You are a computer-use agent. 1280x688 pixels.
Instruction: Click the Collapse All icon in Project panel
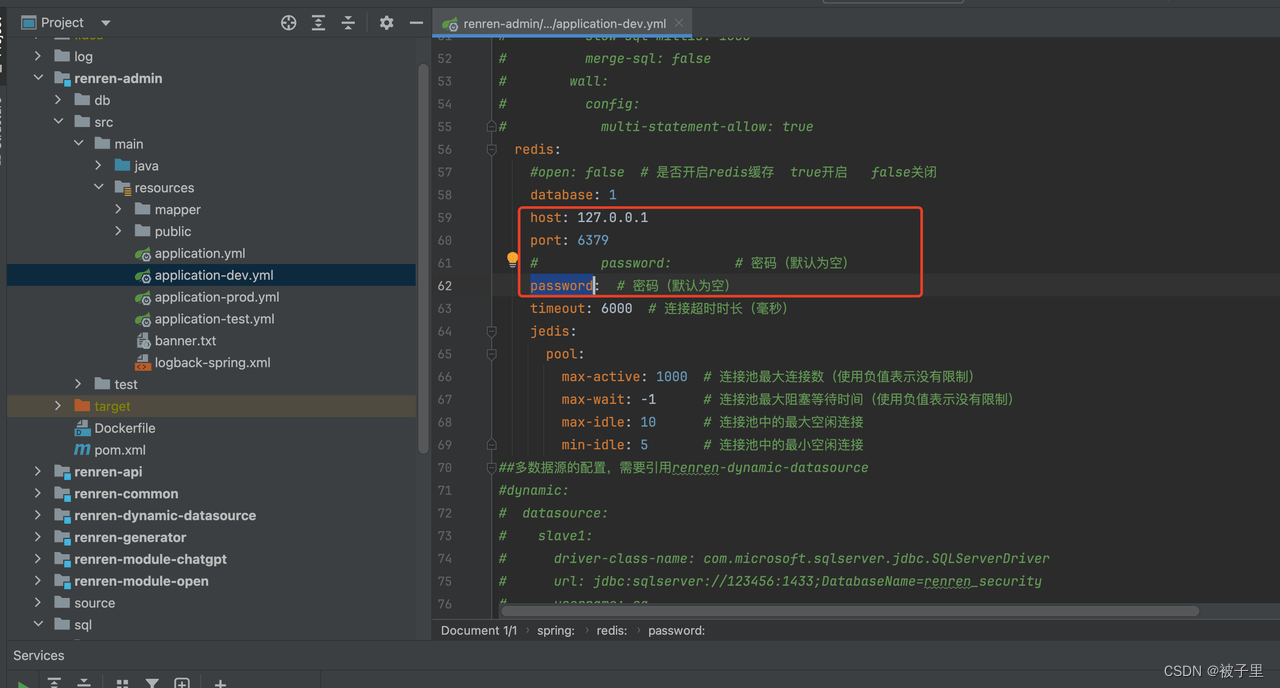tap(348, 22)
